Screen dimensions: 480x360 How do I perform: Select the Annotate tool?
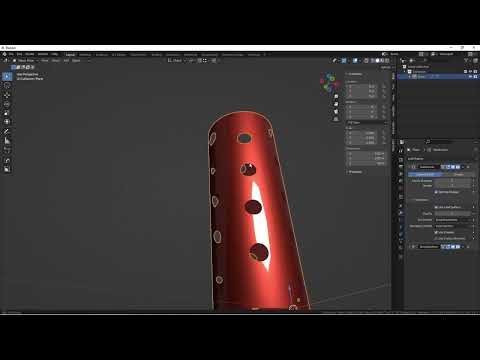pos(7,131)
